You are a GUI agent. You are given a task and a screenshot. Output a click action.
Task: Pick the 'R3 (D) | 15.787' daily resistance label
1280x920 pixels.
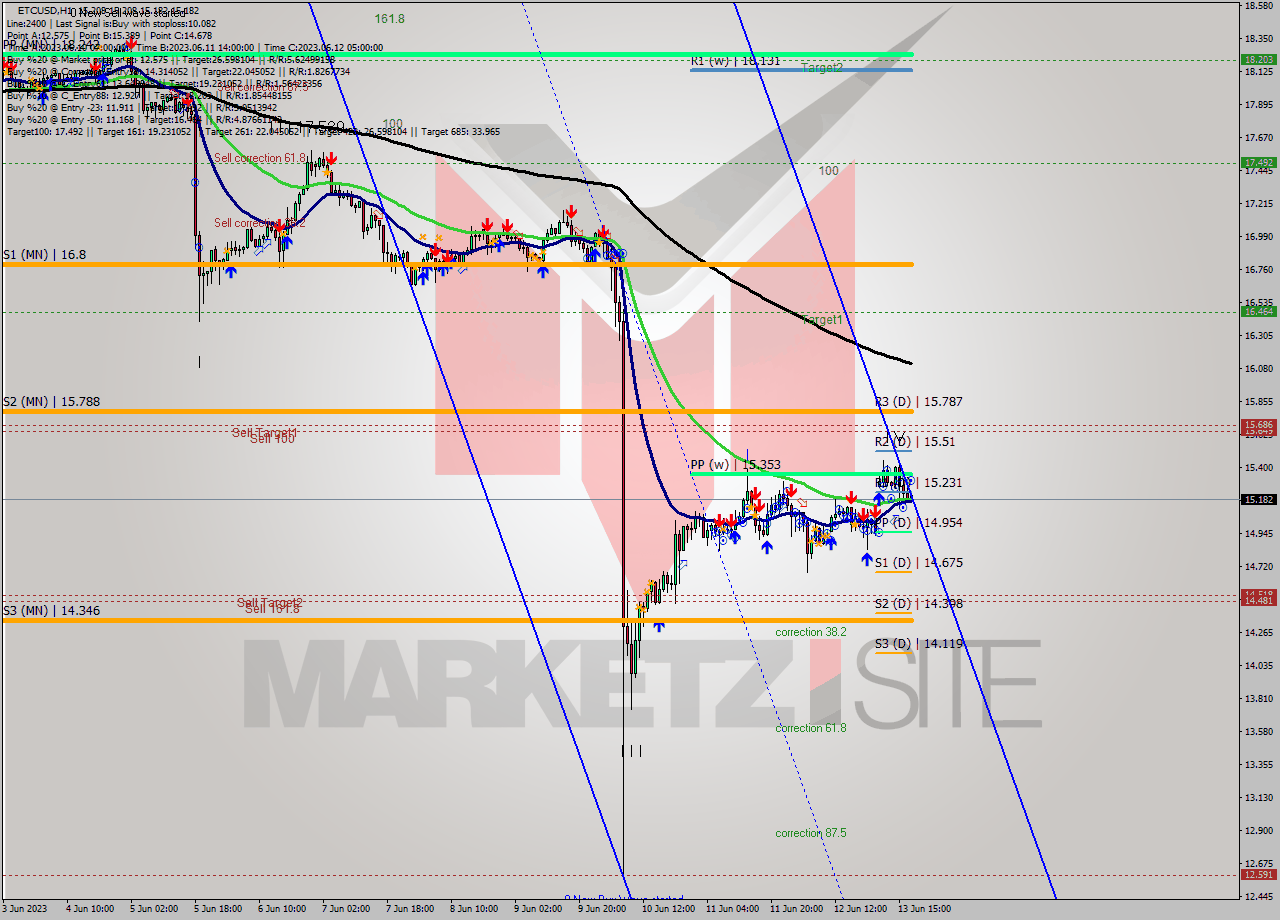(919, 402)
